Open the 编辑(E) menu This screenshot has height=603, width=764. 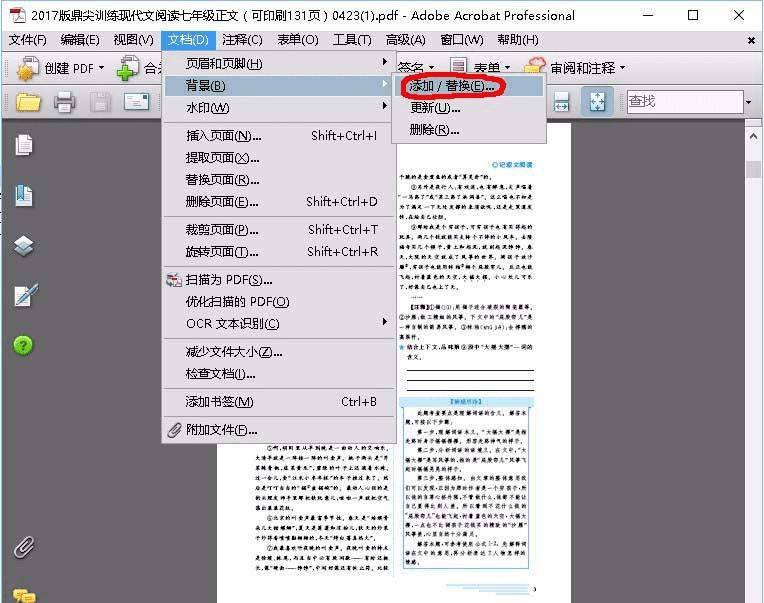click(x=80, y=40)
